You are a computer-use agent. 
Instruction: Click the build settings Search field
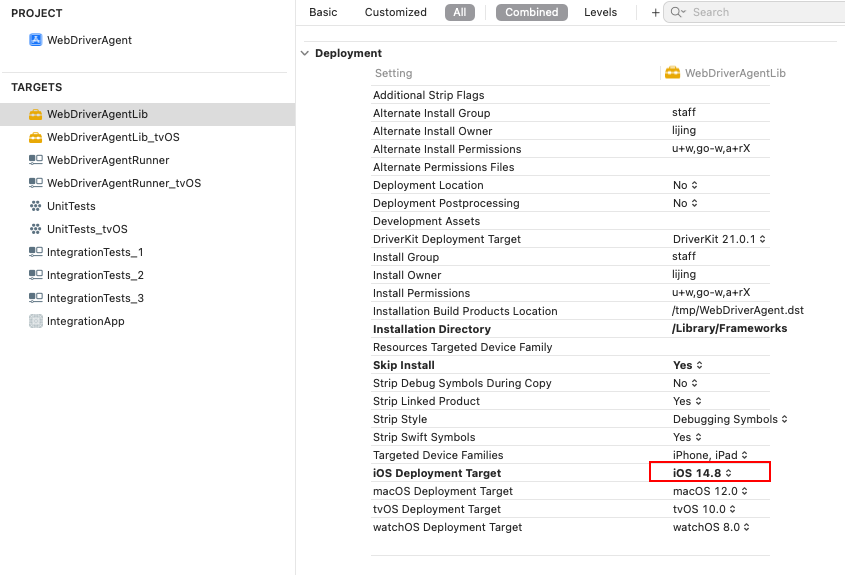pyautogui.click(x=760, y=12)
